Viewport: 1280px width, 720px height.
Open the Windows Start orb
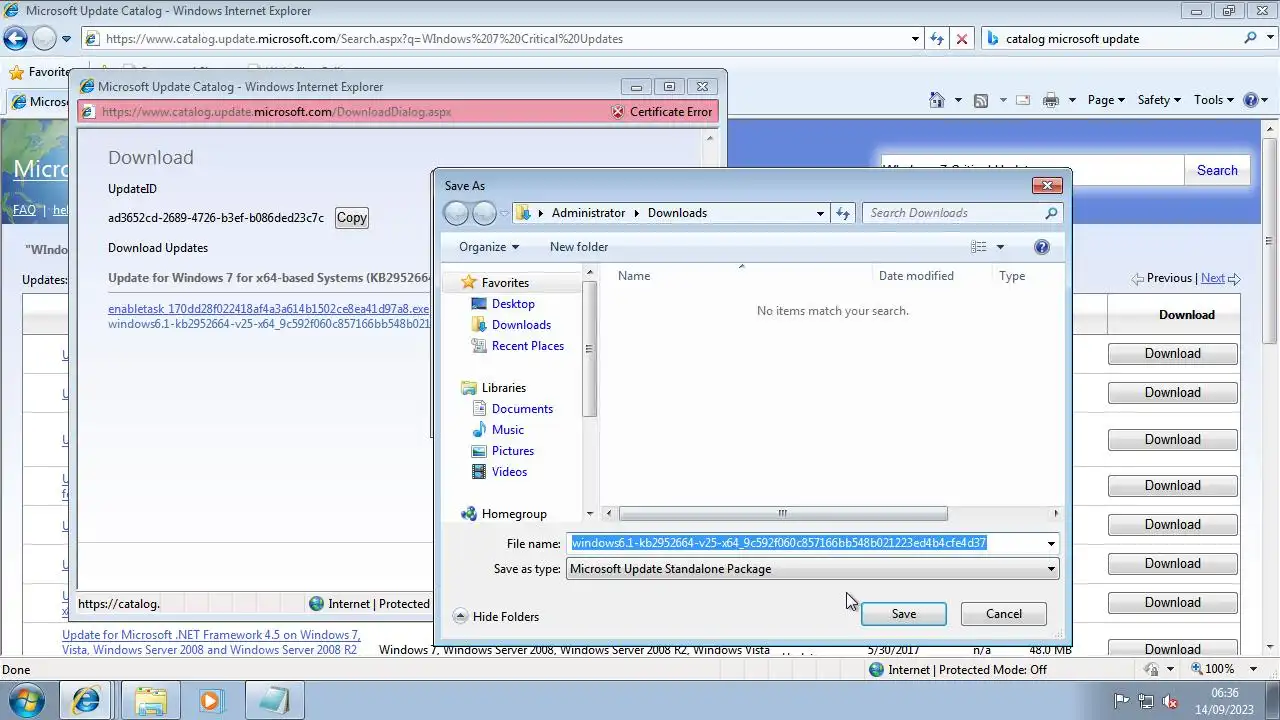point(27,700)
